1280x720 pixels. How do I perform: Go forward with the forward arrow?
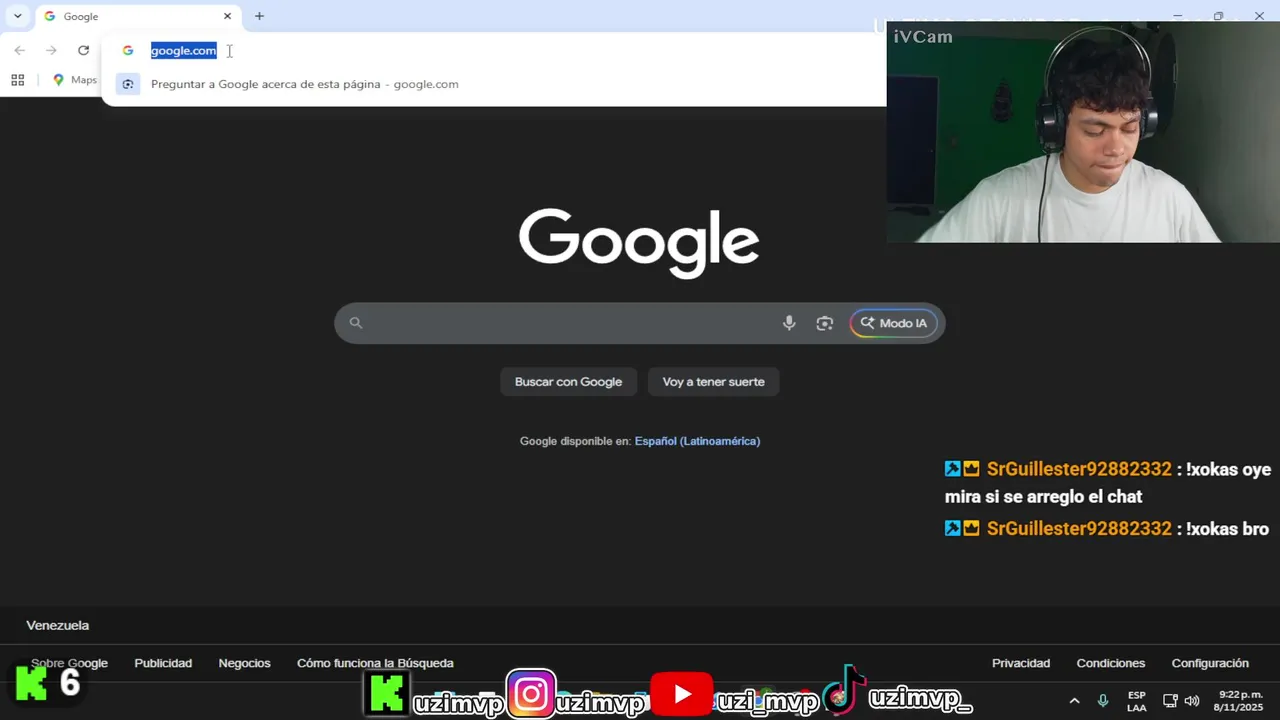pyautogui.click(x=51, y=50)
